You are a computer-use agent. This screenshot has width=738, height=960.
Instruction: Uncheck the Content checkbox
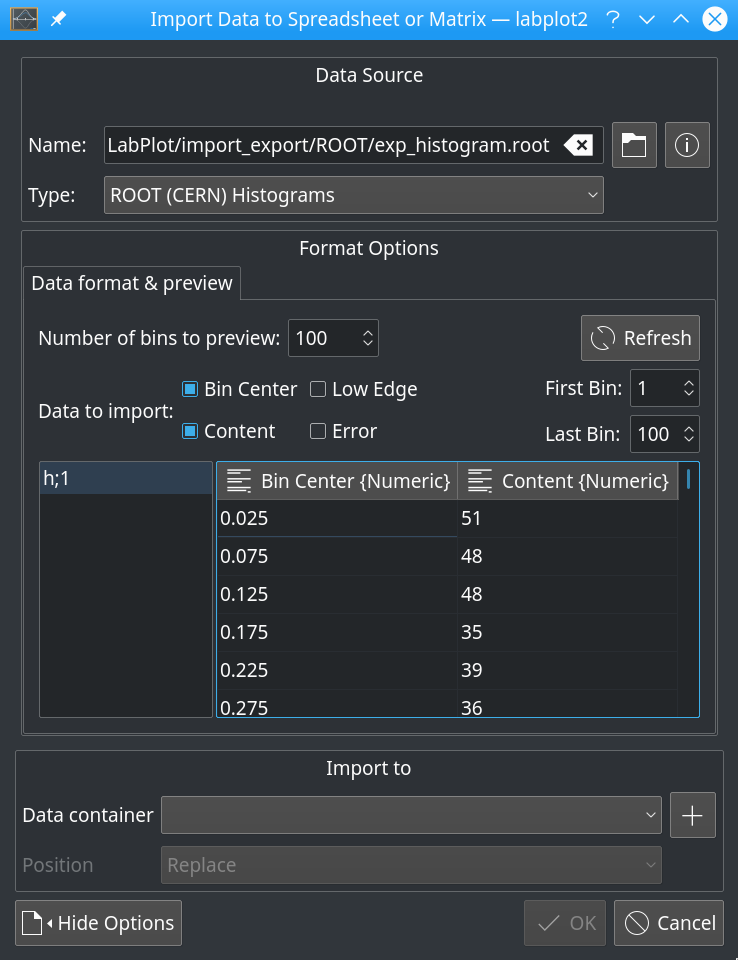[190, 431]
